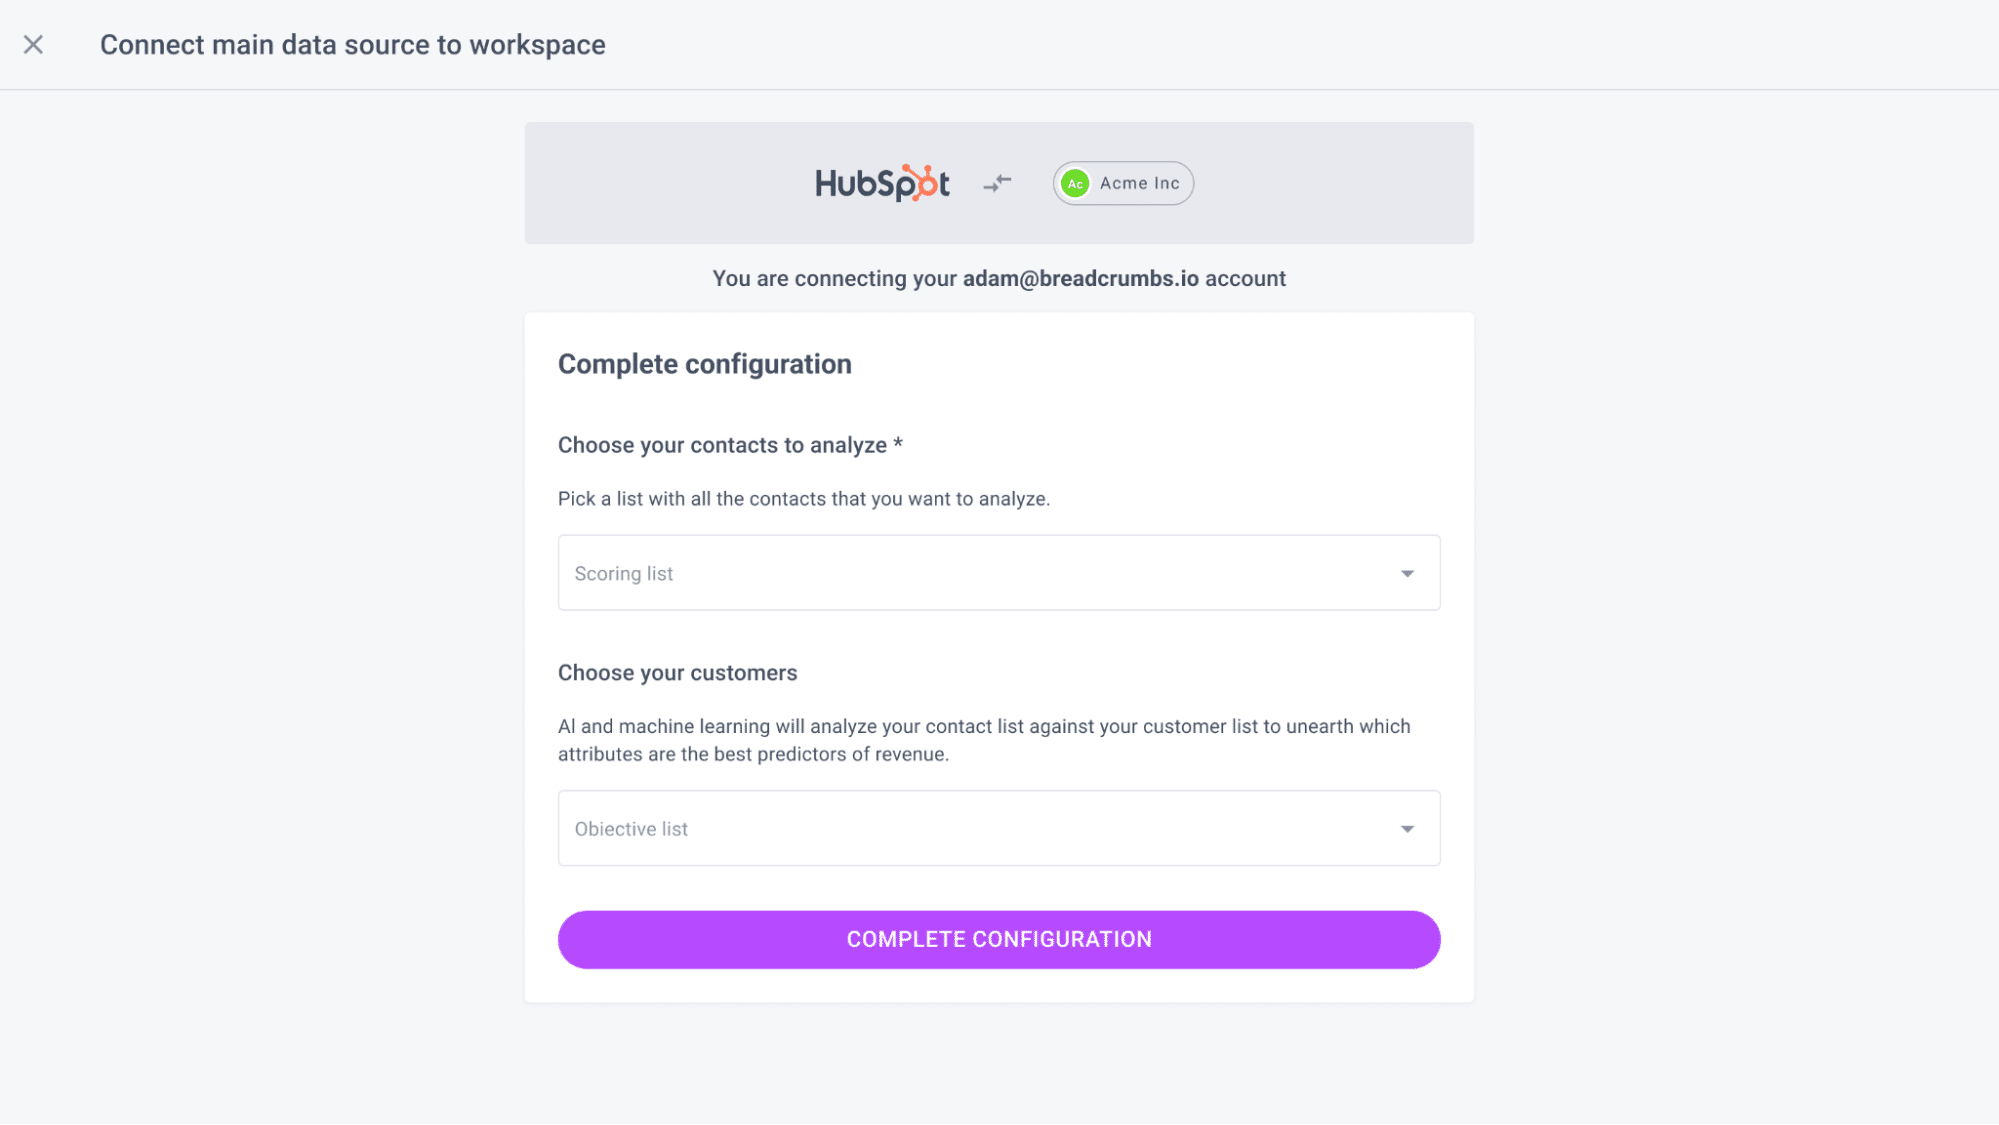Click the Pick a list helper text
Viewport: 1999px width, 1125px height.
pos(804,499)
